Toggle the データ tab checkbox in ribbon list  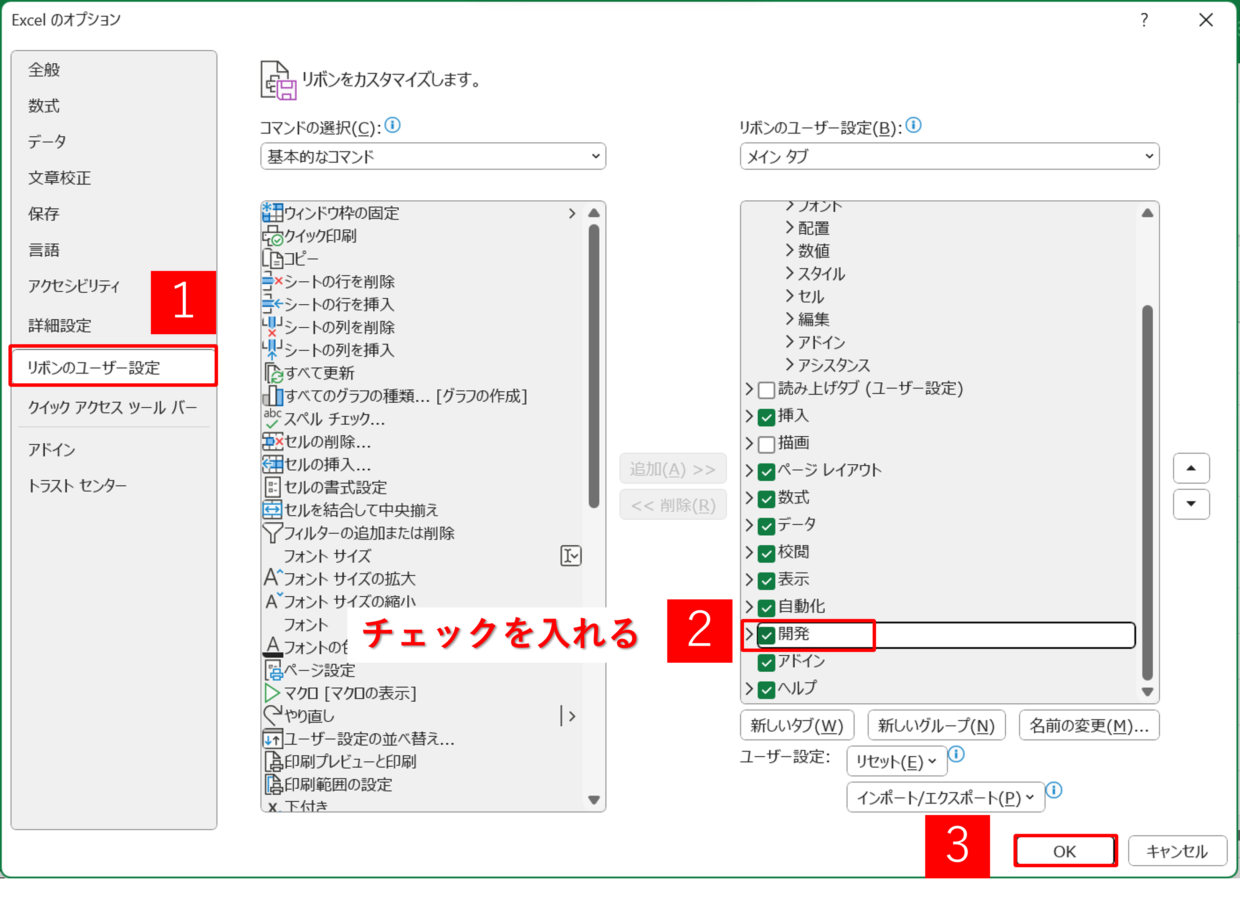(767, 525)
